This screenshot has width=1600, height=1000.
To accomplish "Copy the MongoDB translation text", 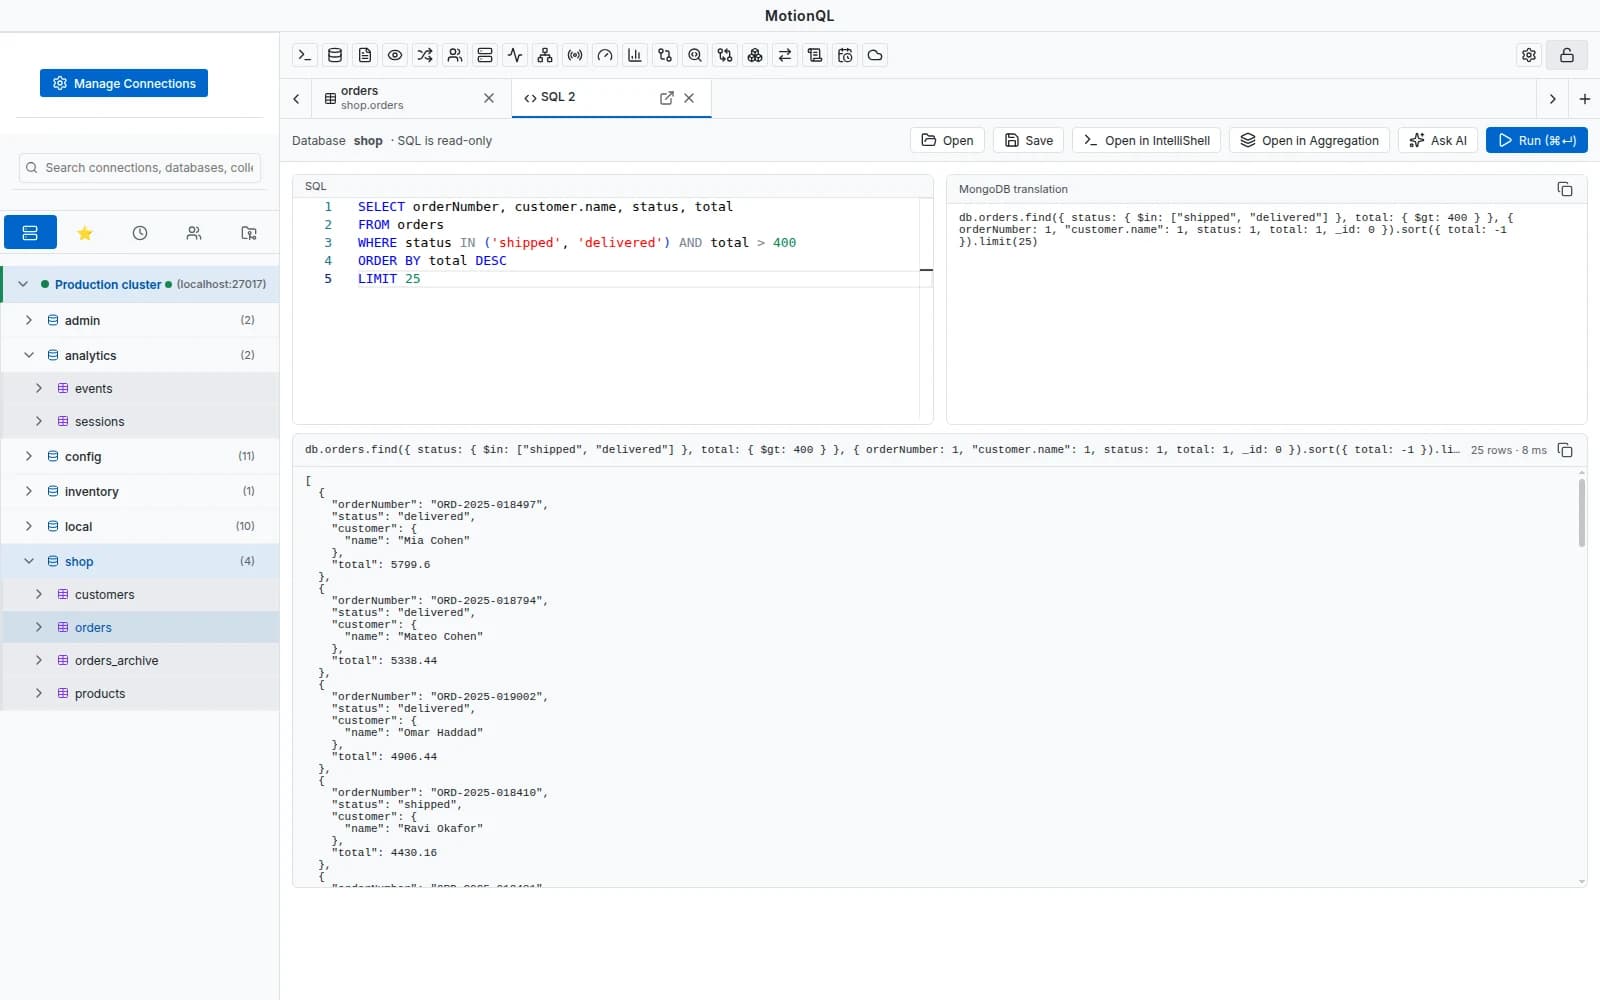I will click(1565, 189).
